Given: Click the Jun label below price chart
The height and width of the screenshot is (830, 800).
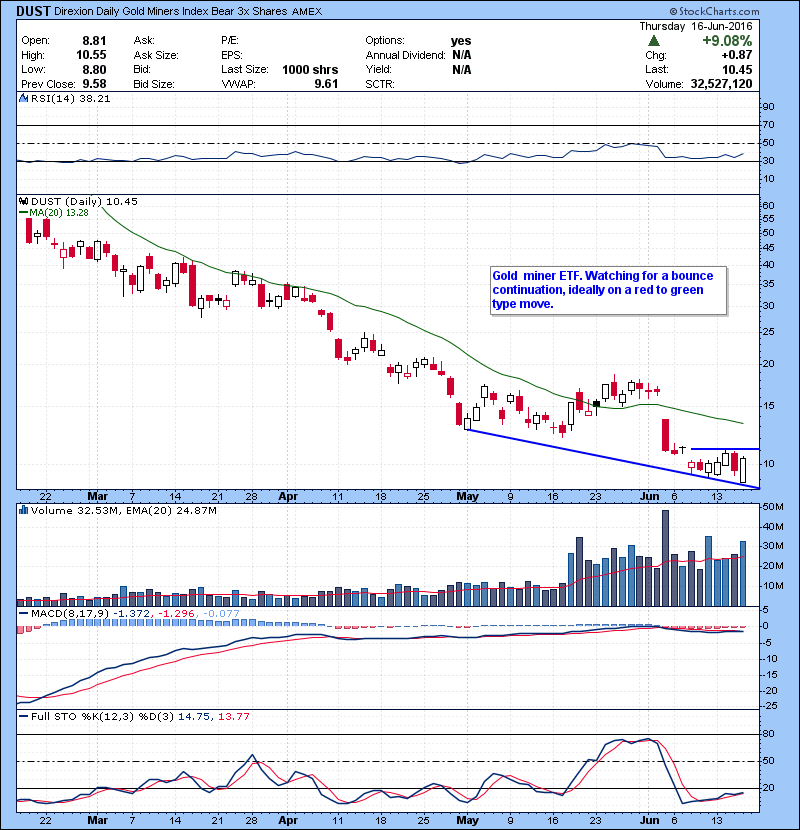Looking at the screenshot, I should click(650, 497).
